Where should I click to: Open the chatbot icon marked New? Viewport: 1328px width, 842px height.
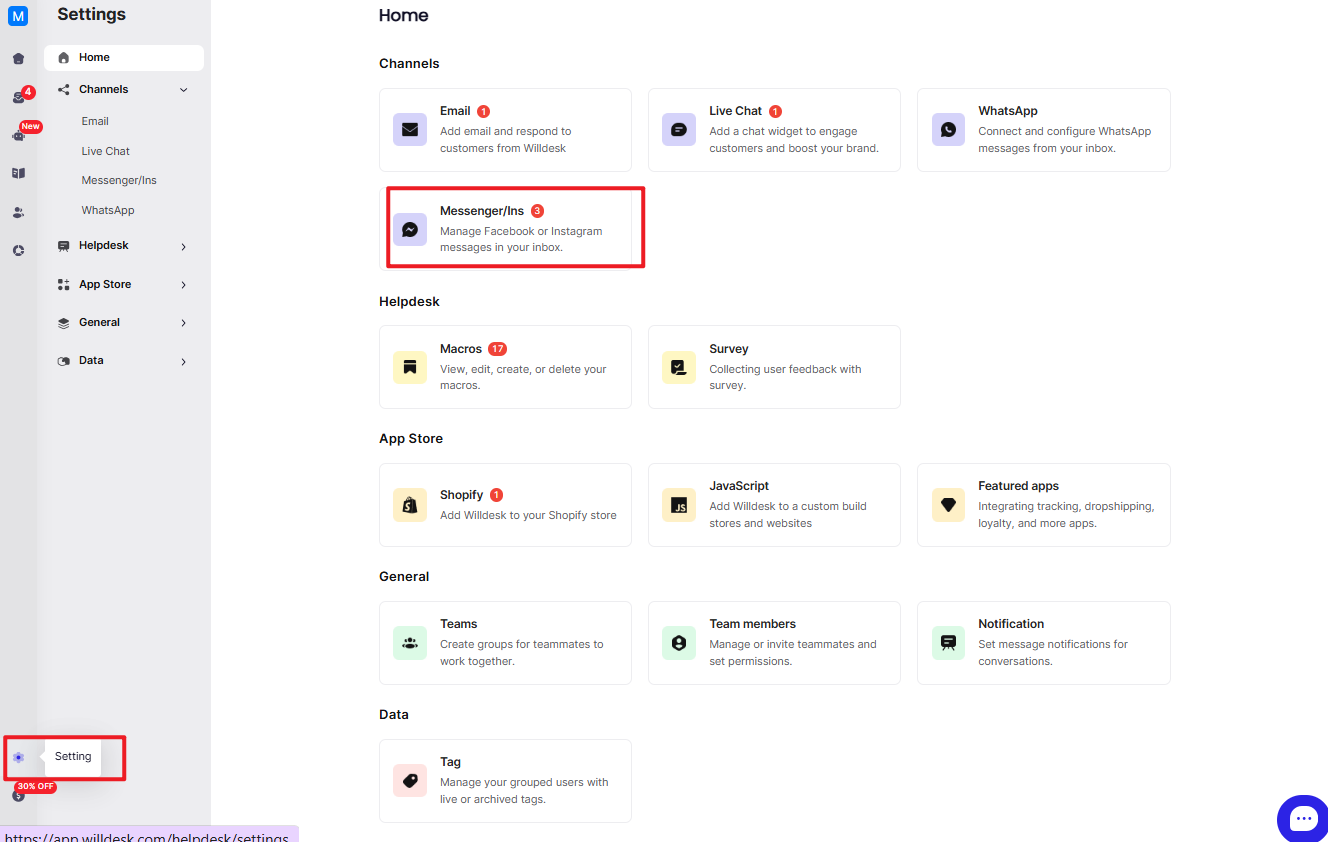click(18, 135)
